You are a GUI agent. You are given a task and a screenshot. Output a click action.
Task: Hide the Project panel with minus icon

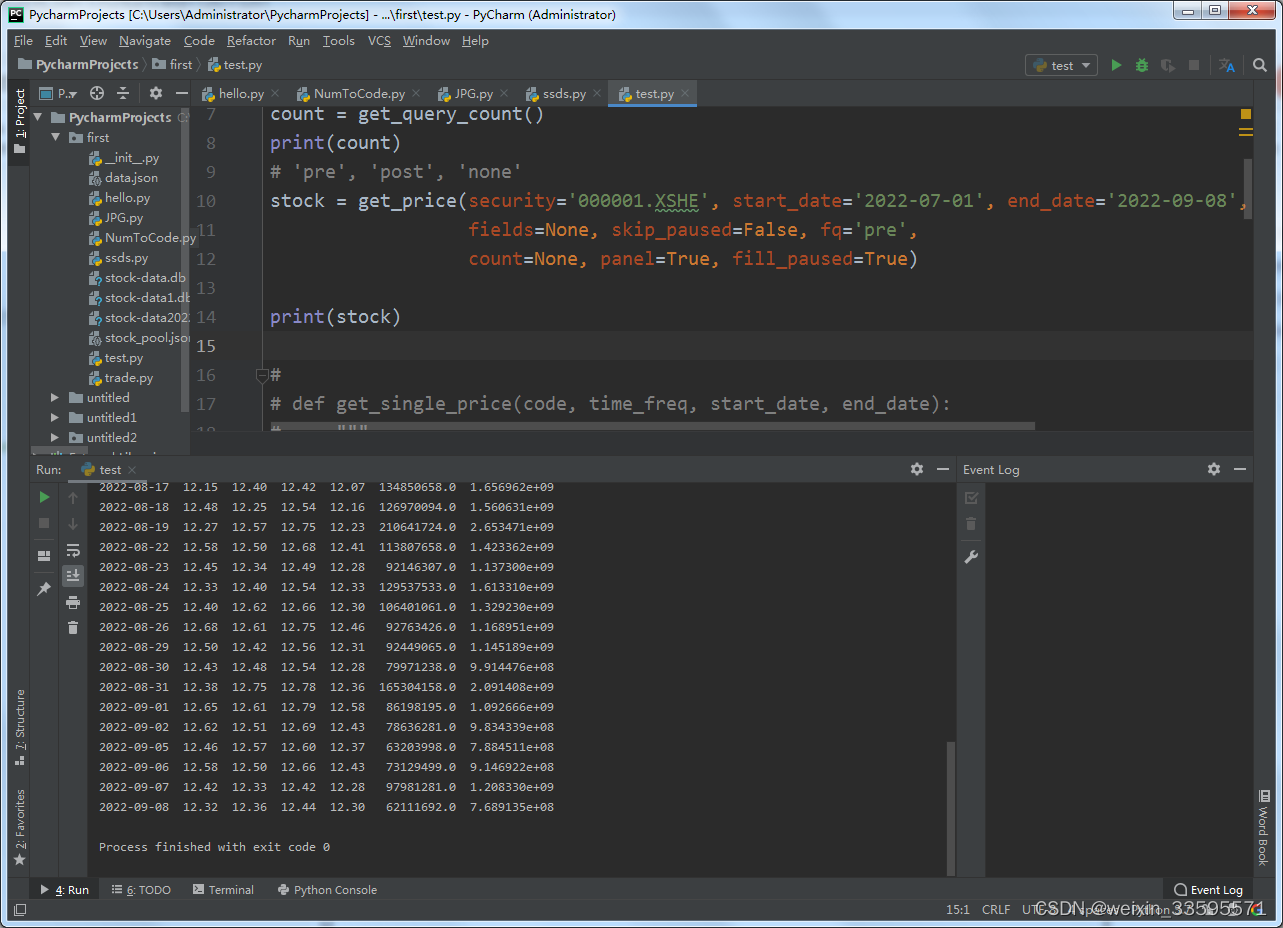[x=181, y=93]
